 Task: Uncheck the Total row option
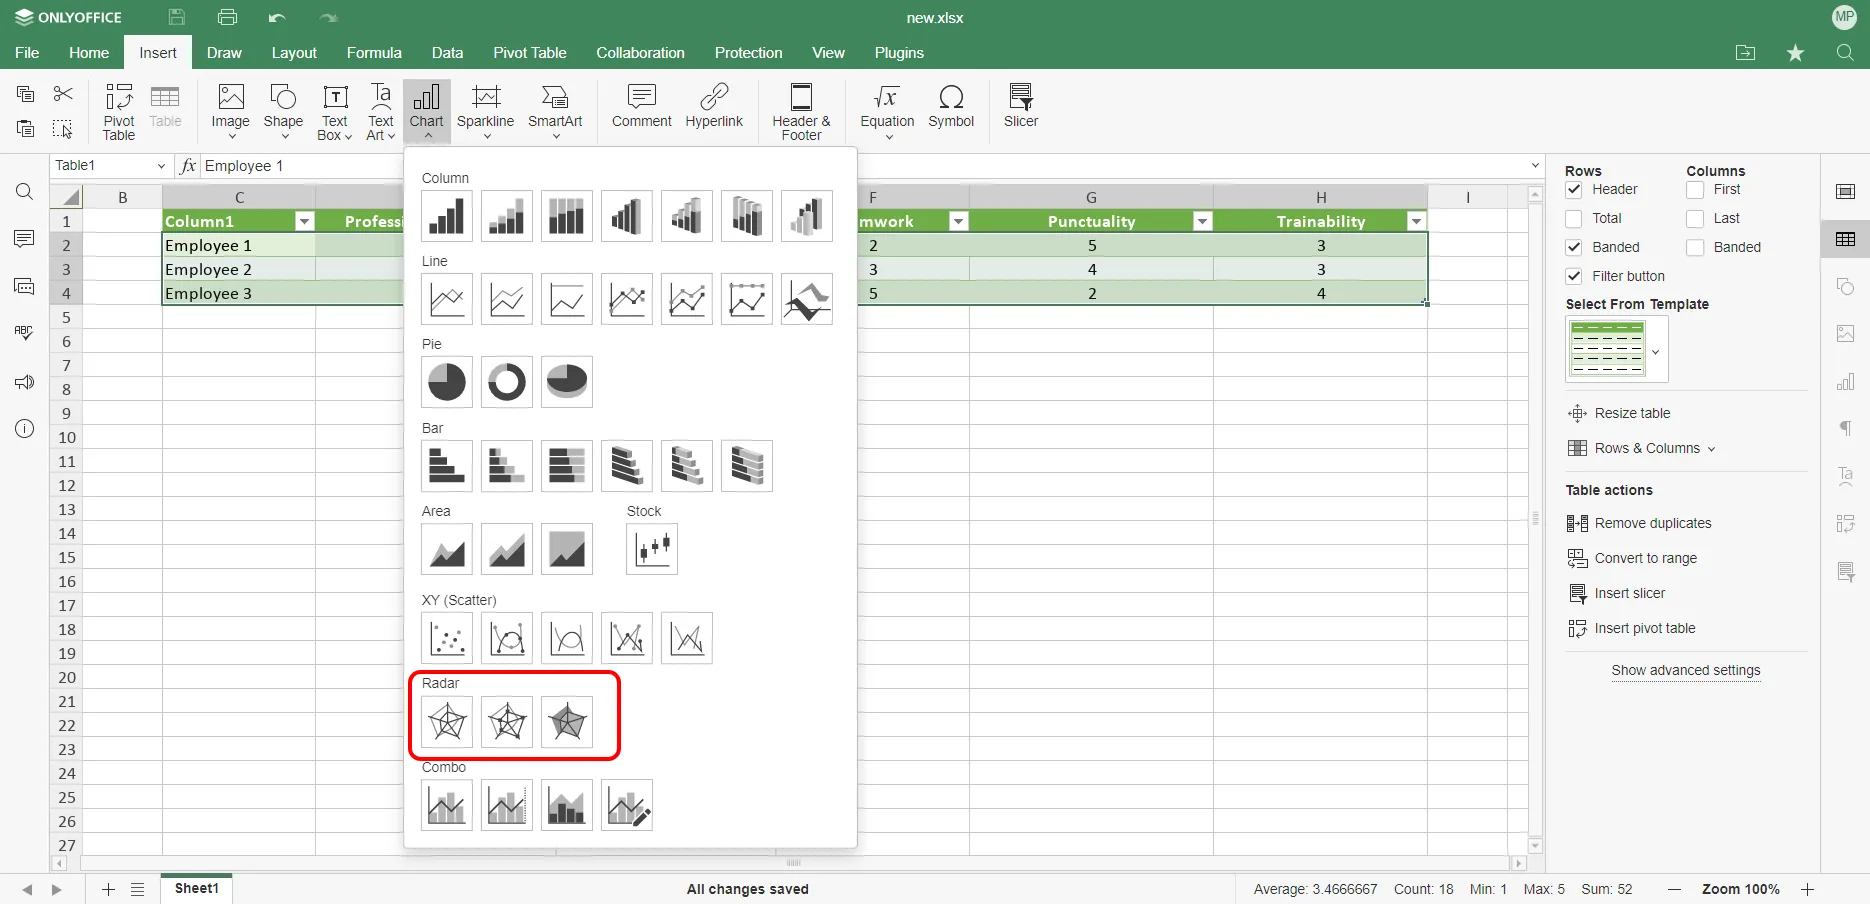click(1574, 218)
